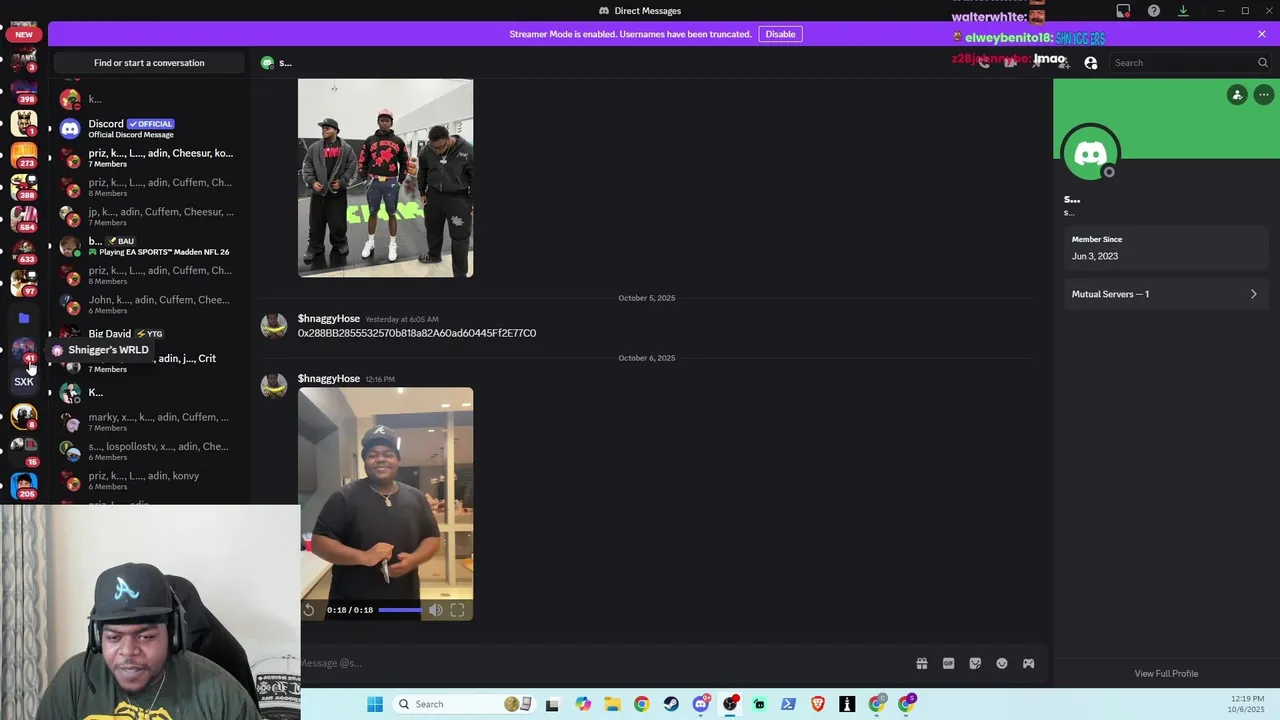
Task: Select the server icon with the 633 badge
Action: point(24,251)
